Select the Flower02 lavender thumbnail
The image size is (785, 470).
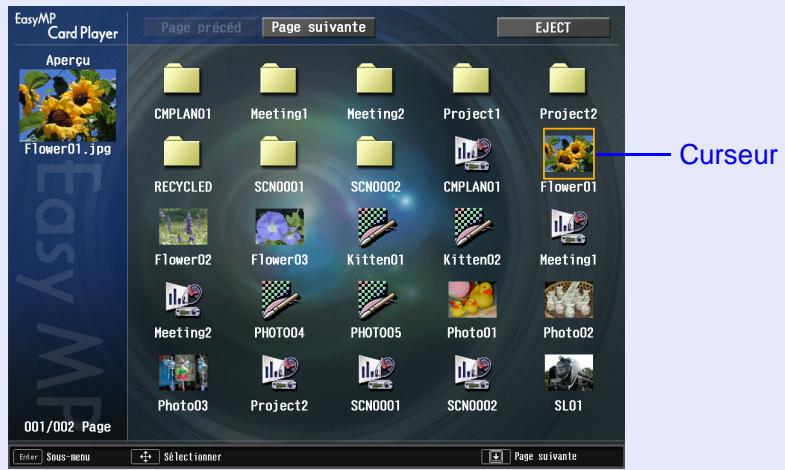point(183,227)
